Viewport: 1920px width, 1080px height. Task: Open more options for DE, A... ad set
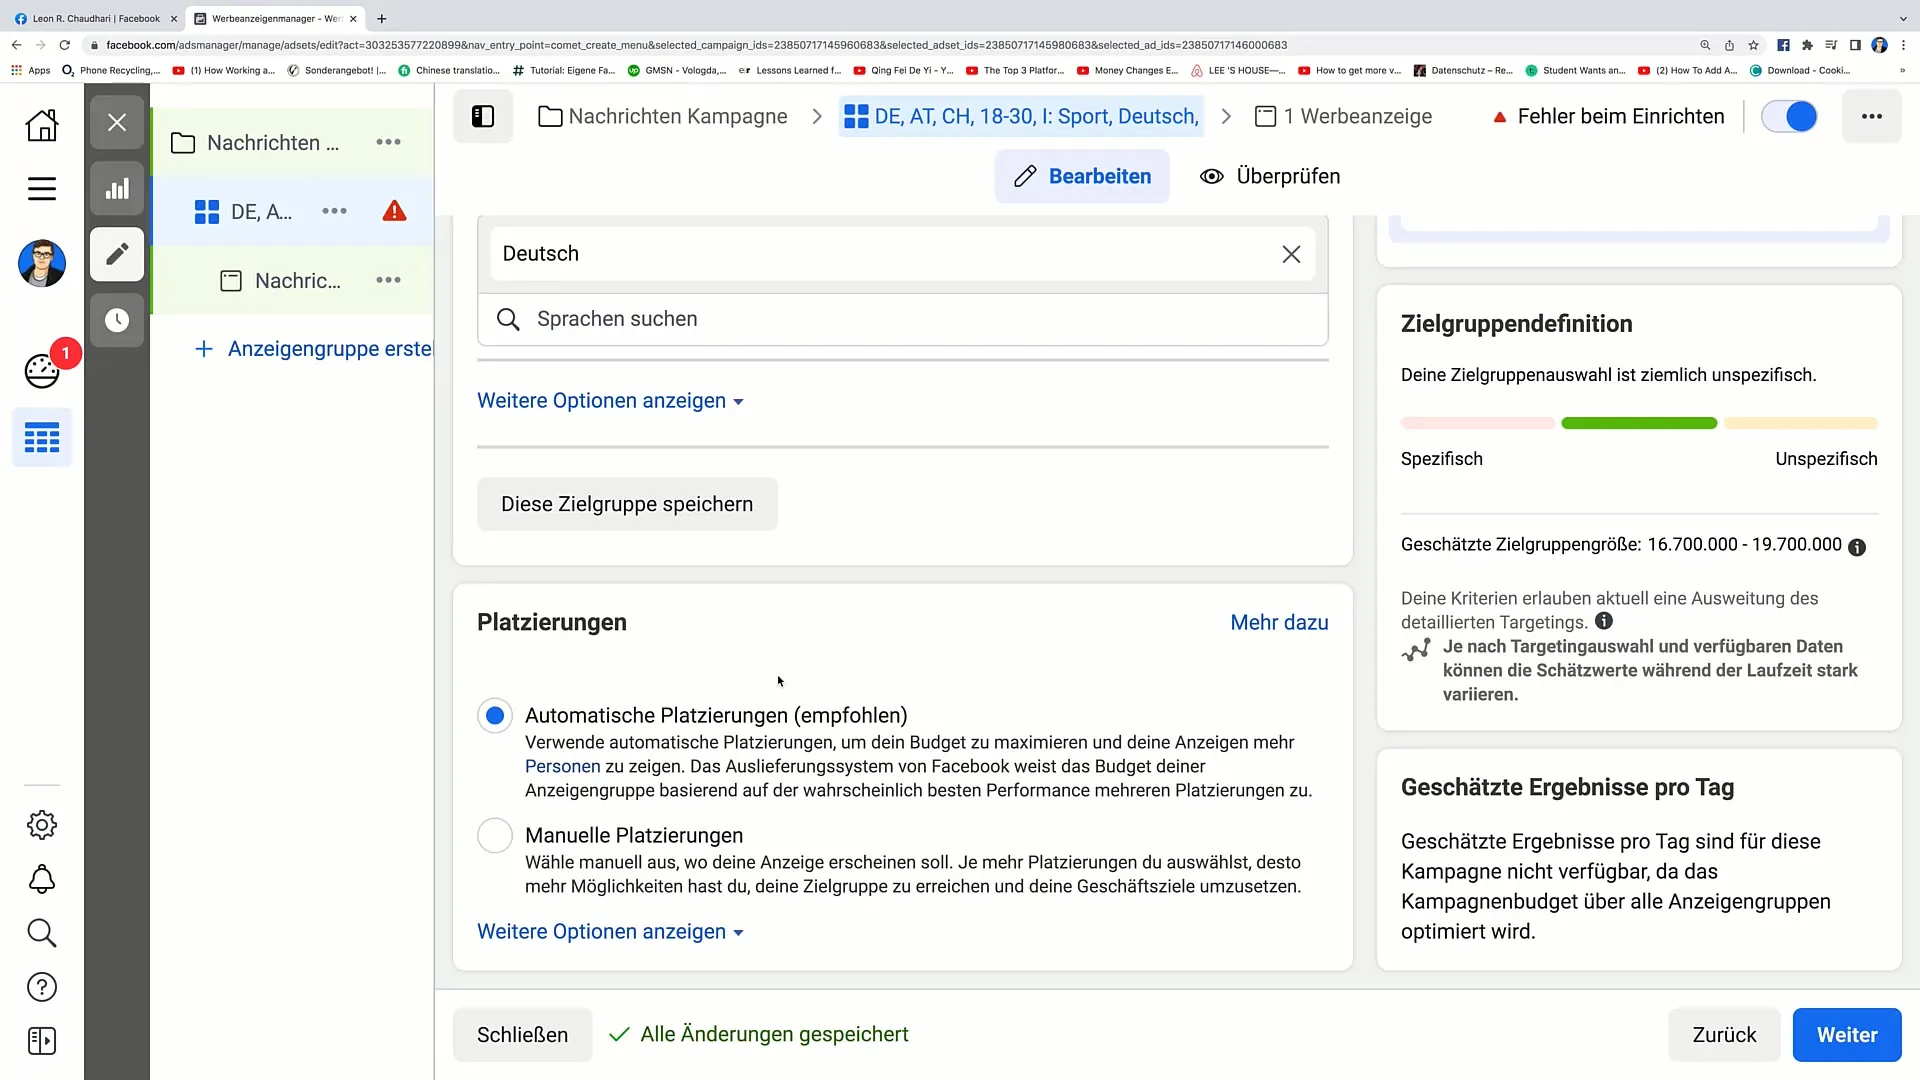point(334,211)
